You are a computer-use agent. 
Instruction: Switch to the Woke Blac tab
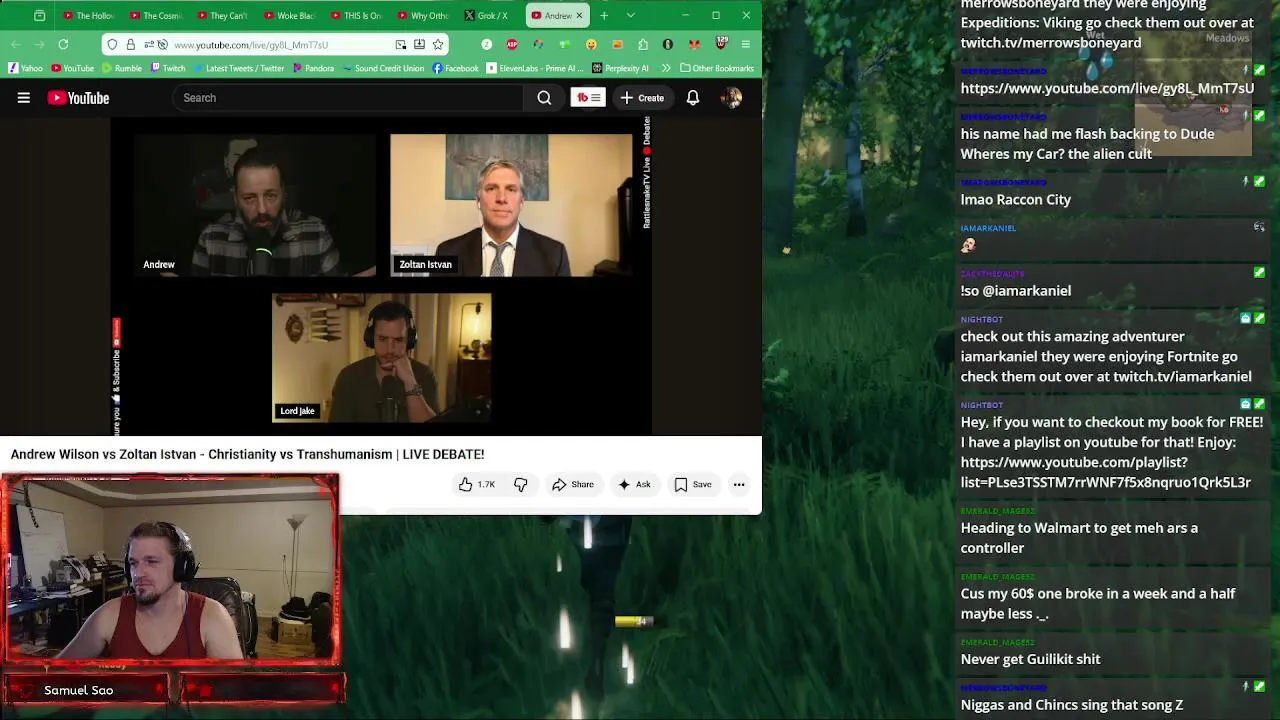(289, 15)
